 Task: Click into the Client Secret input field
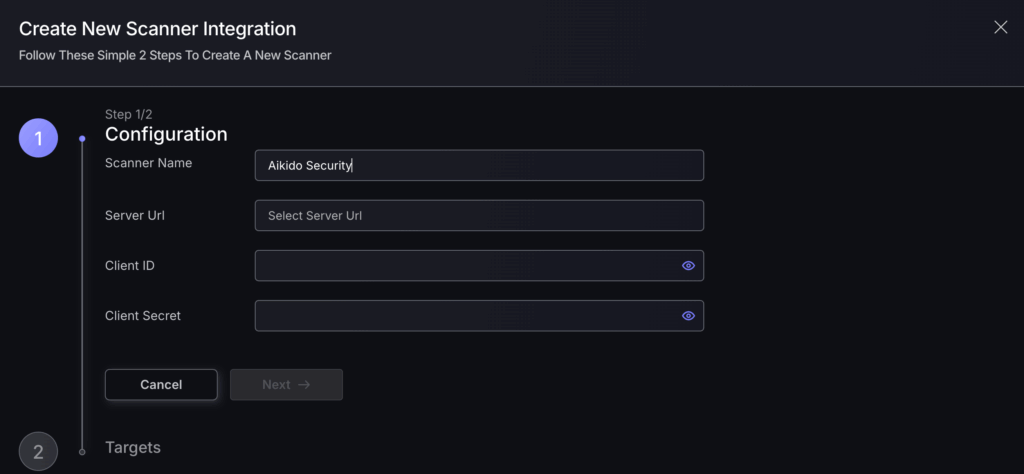[x=479, y=316]
